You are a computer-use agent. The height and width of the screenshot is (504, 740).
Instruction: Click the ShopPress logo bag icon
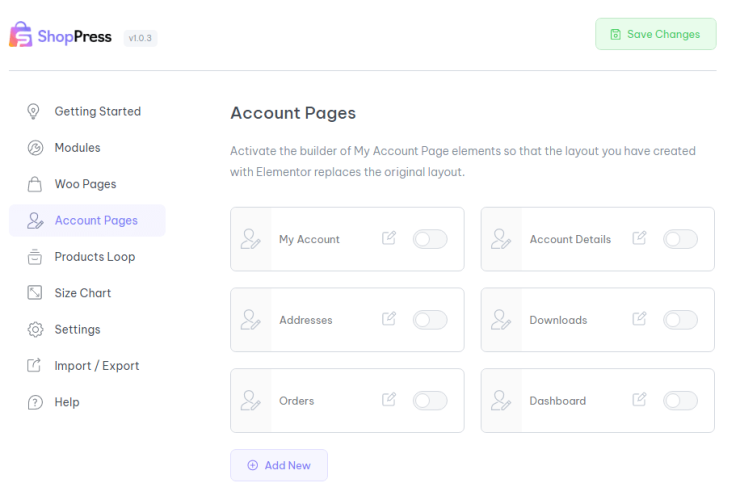(20, 34)
